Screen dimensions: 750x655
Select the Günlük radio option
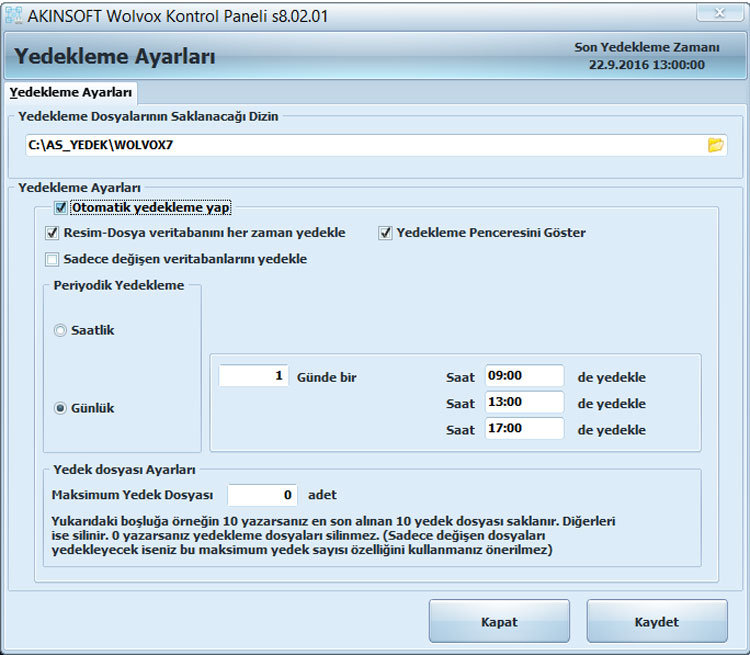pyautogui.click(x=60, y=408)
